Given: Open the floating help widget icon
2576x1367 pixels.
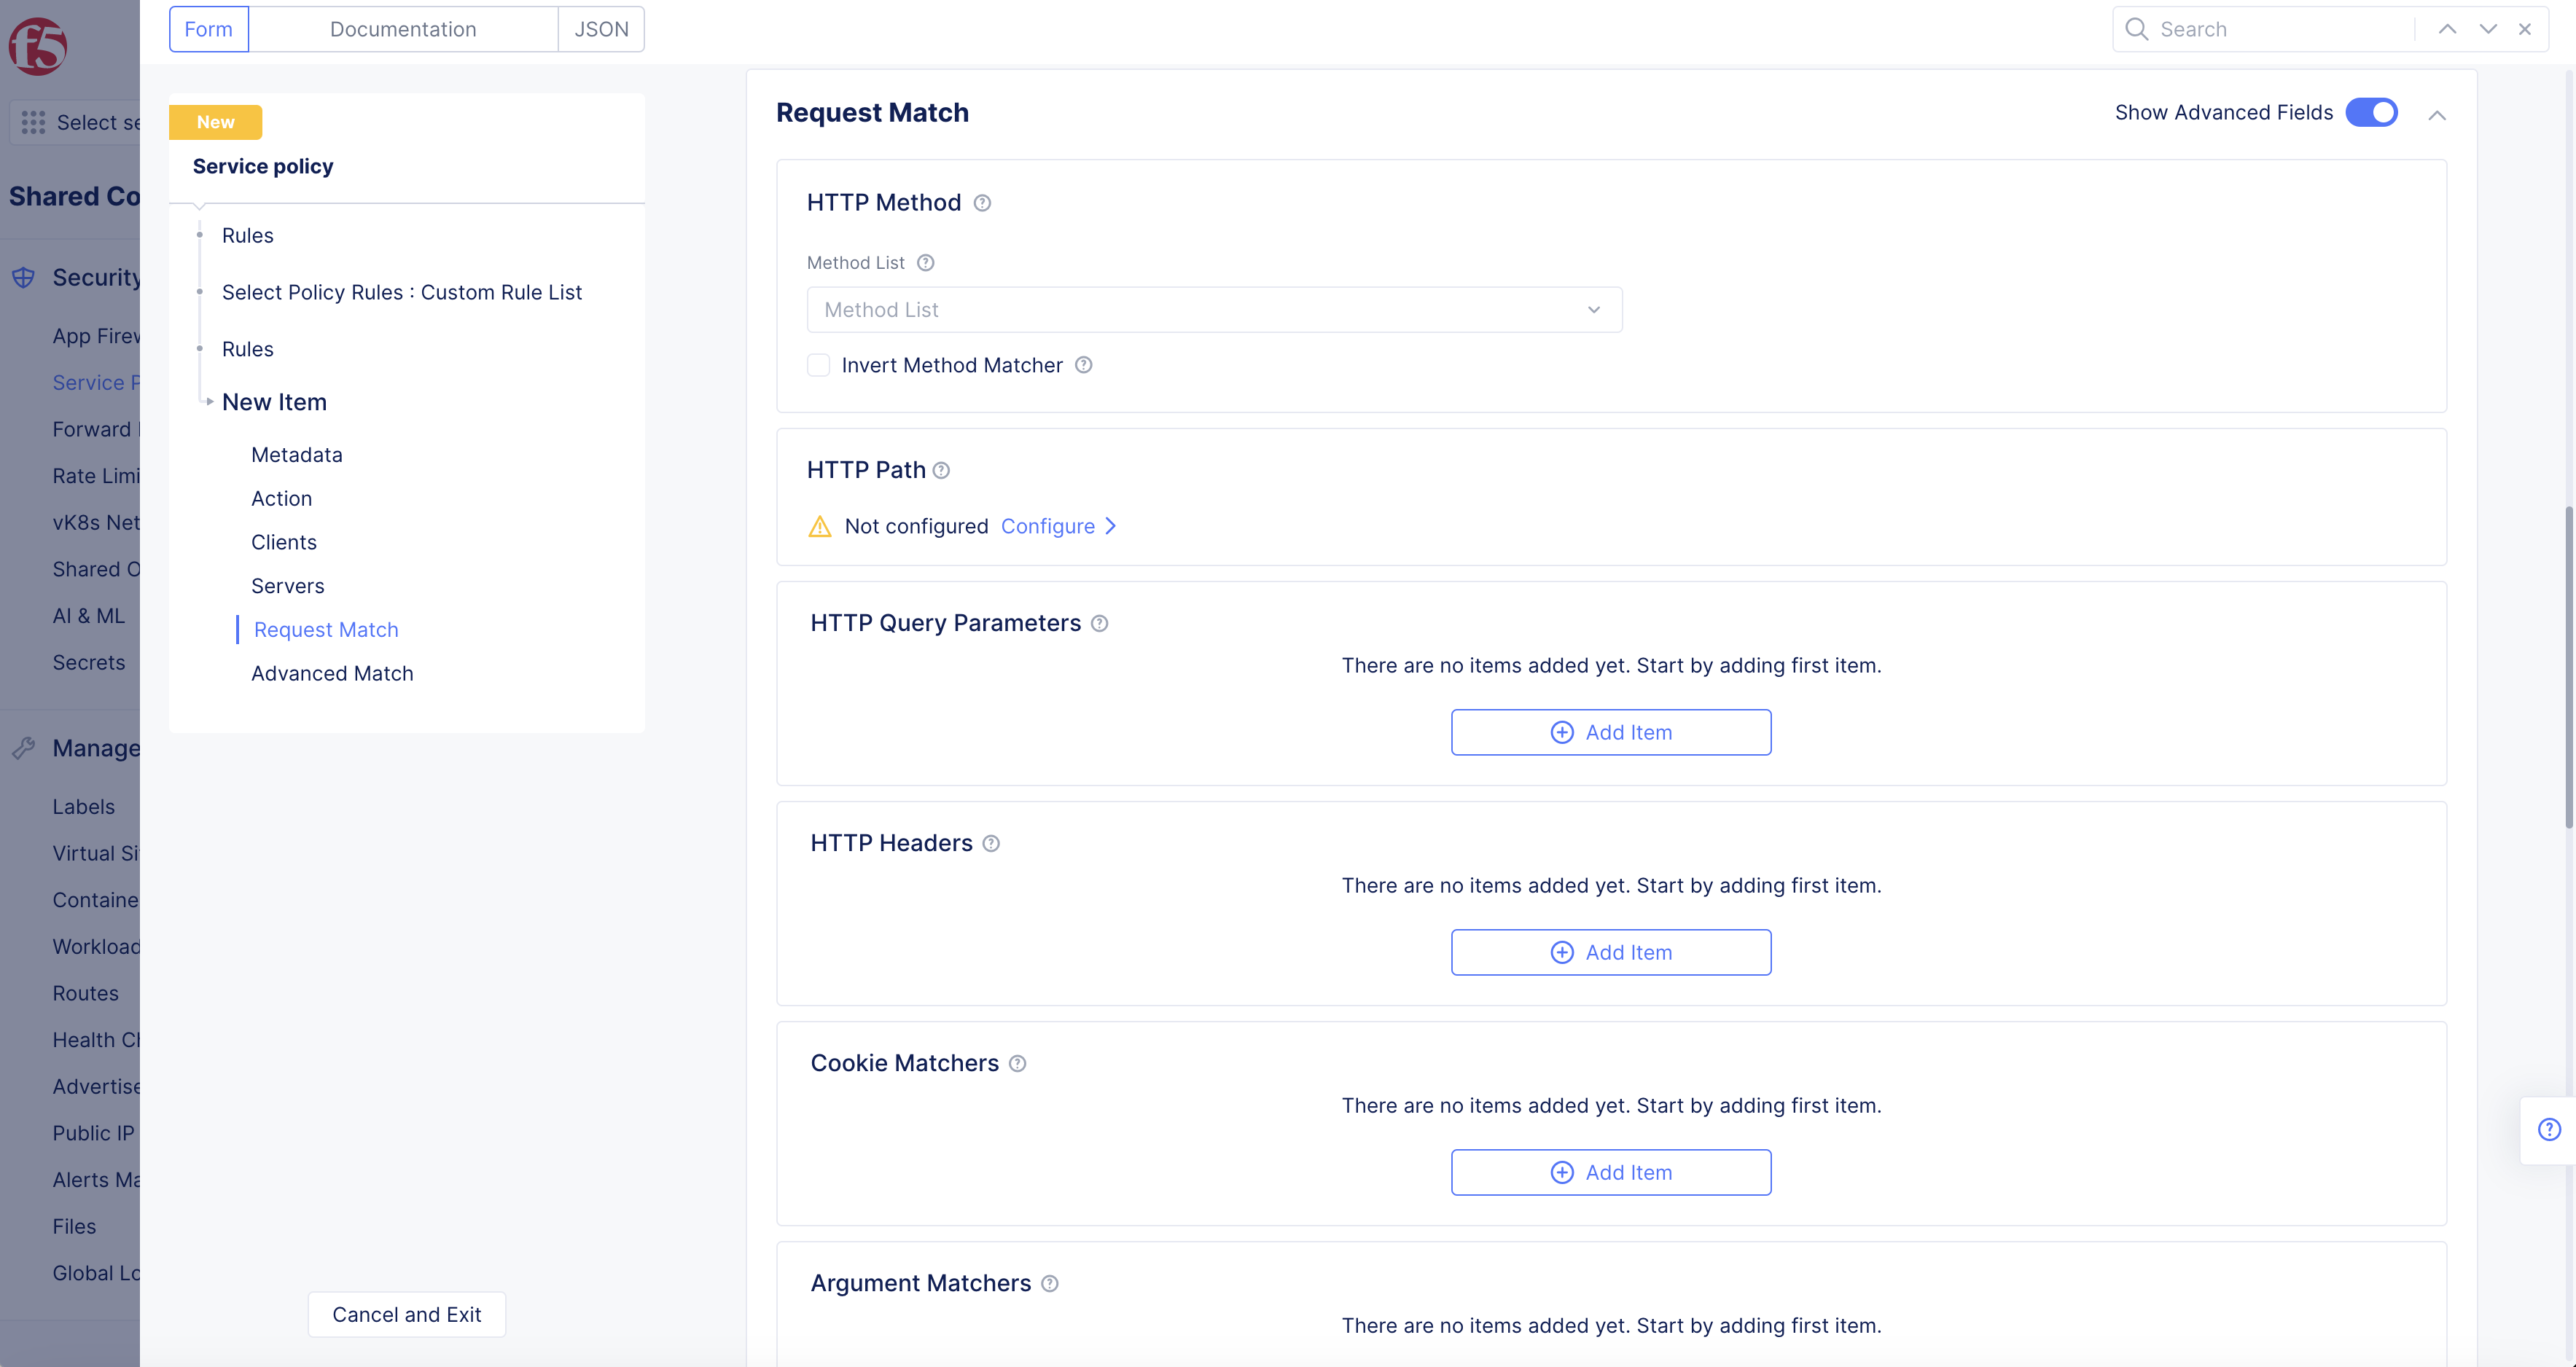Looking at the screenshot, I should 2549,1130.
